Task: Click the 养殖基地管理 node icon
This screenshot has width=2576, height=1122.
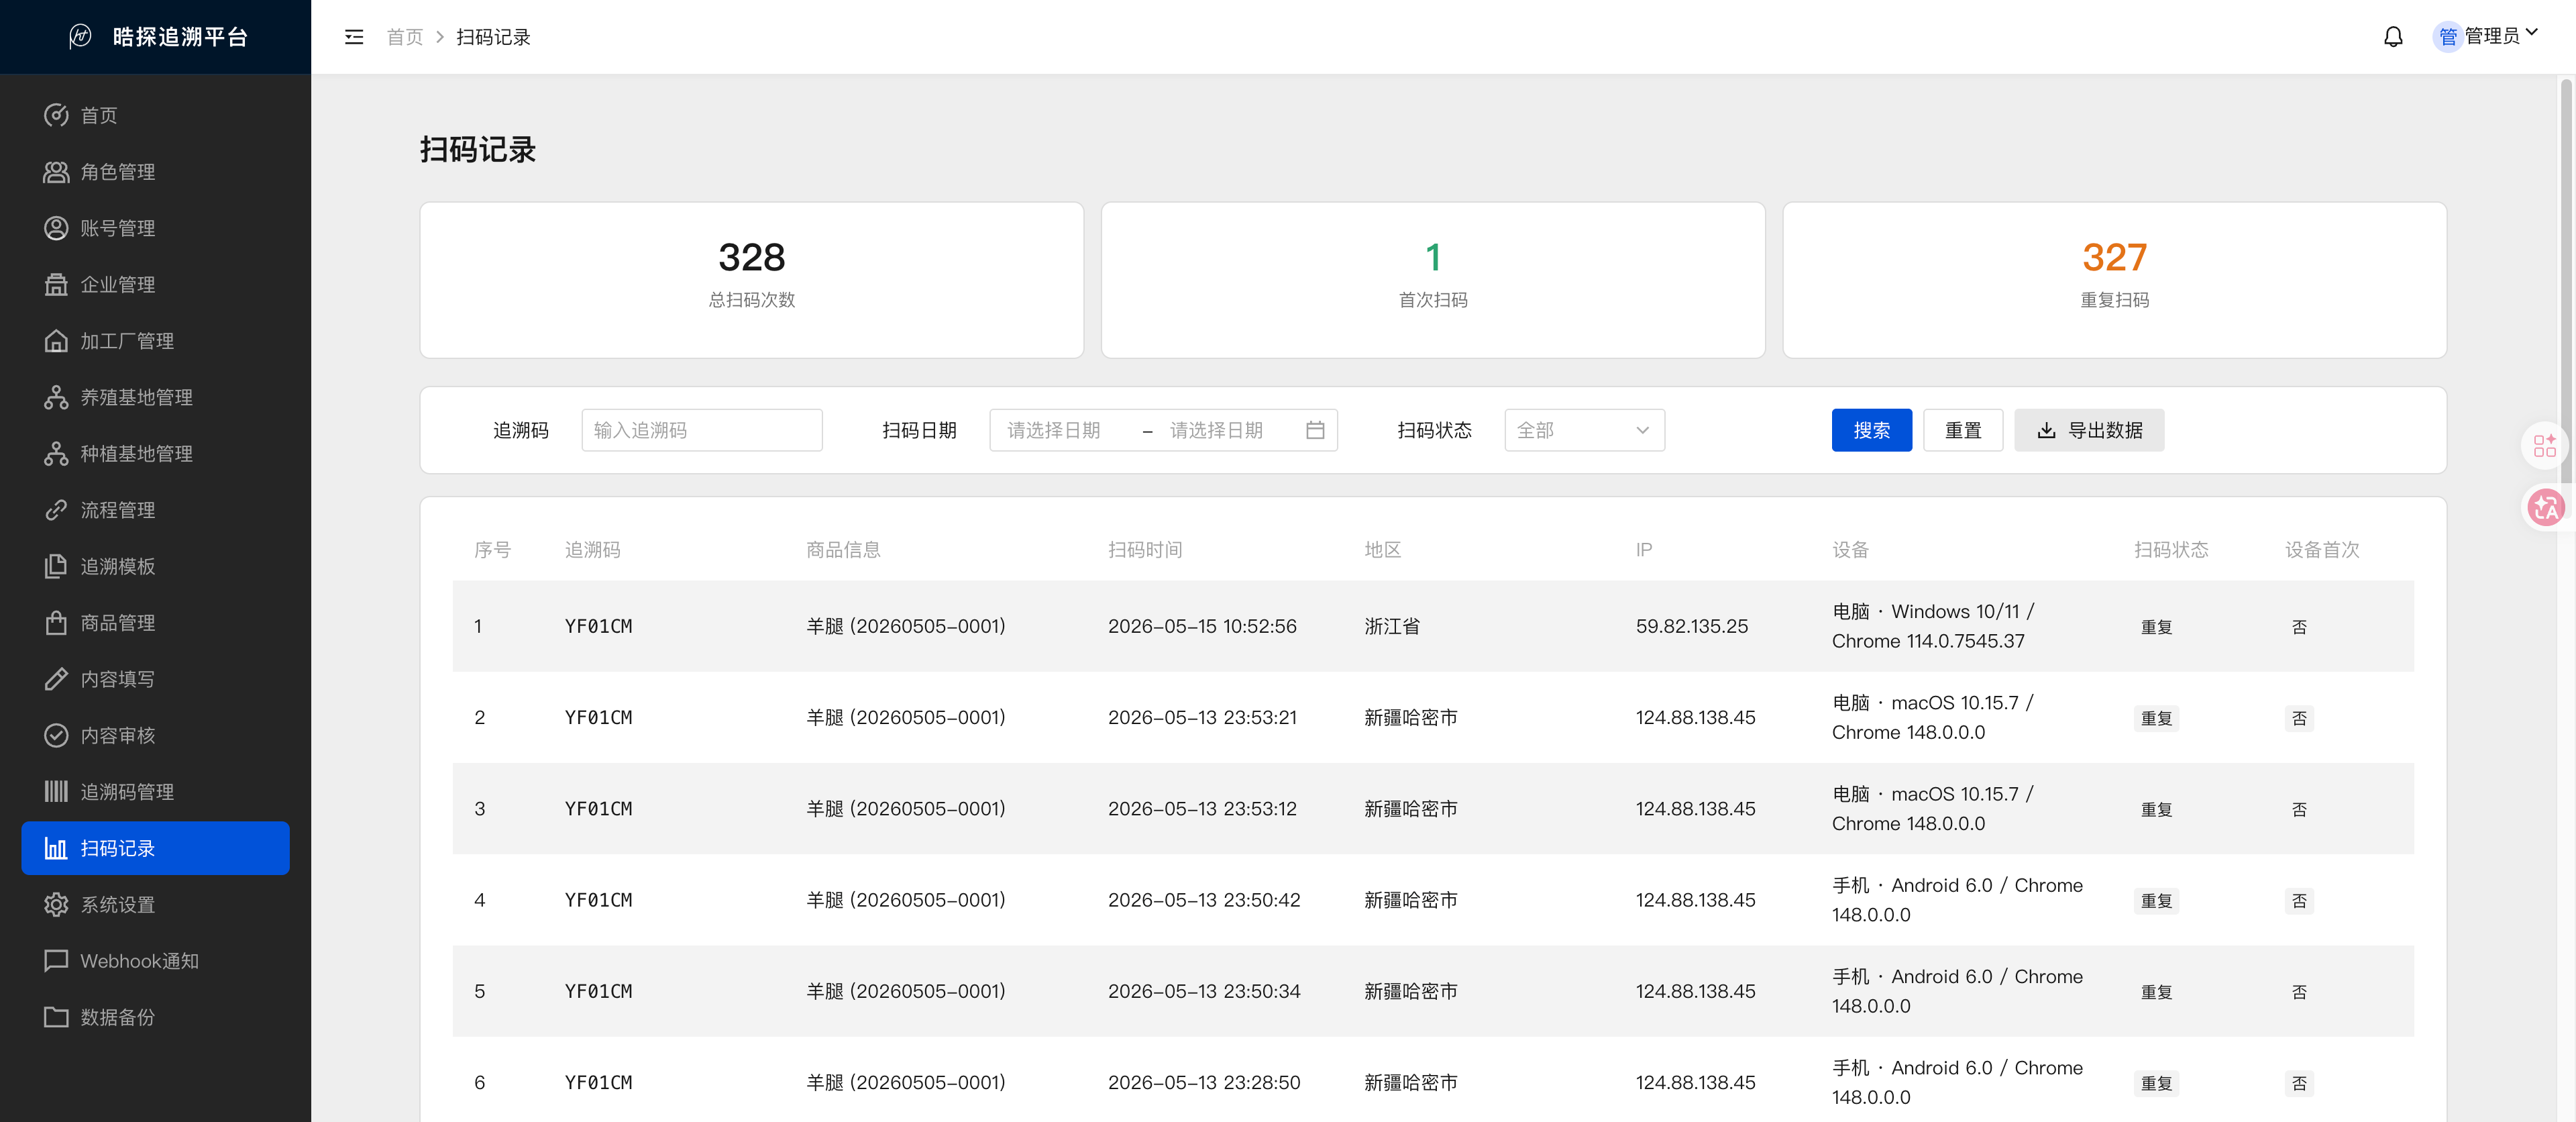Action: coord(56,397)
